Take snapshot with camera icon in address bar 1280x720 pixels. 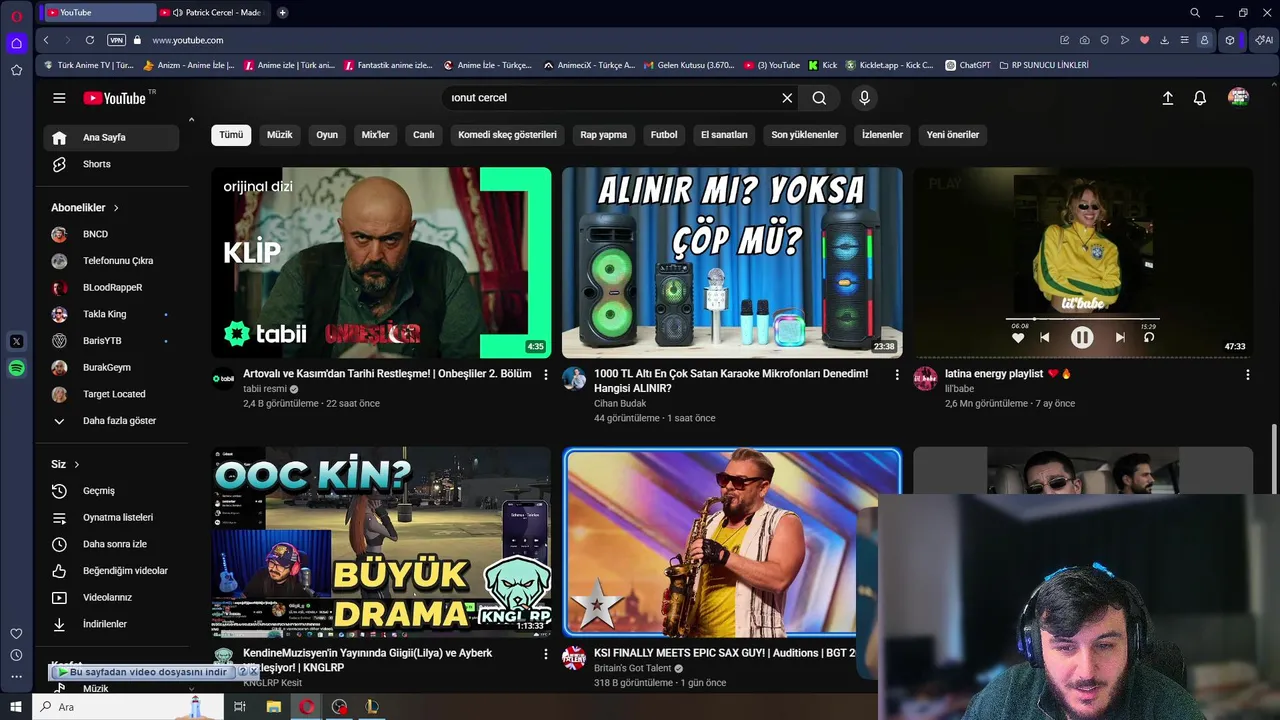(x=1084, y=40)
